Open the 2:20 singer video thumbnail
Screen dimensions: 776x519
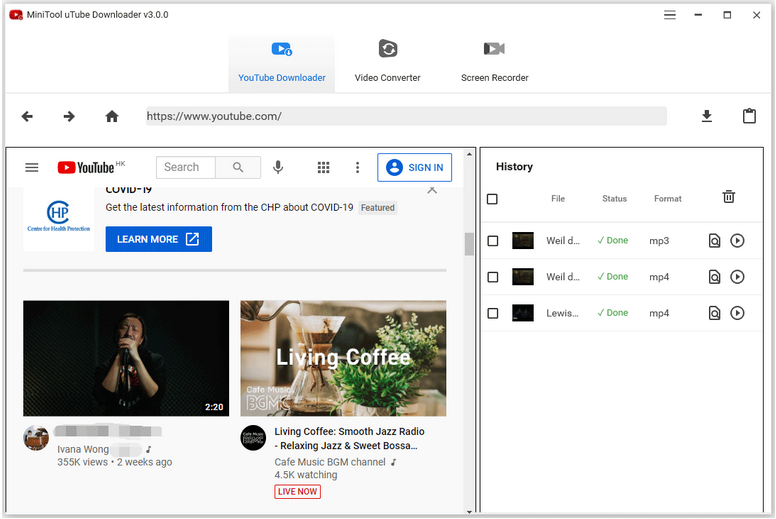pos(126,358)
